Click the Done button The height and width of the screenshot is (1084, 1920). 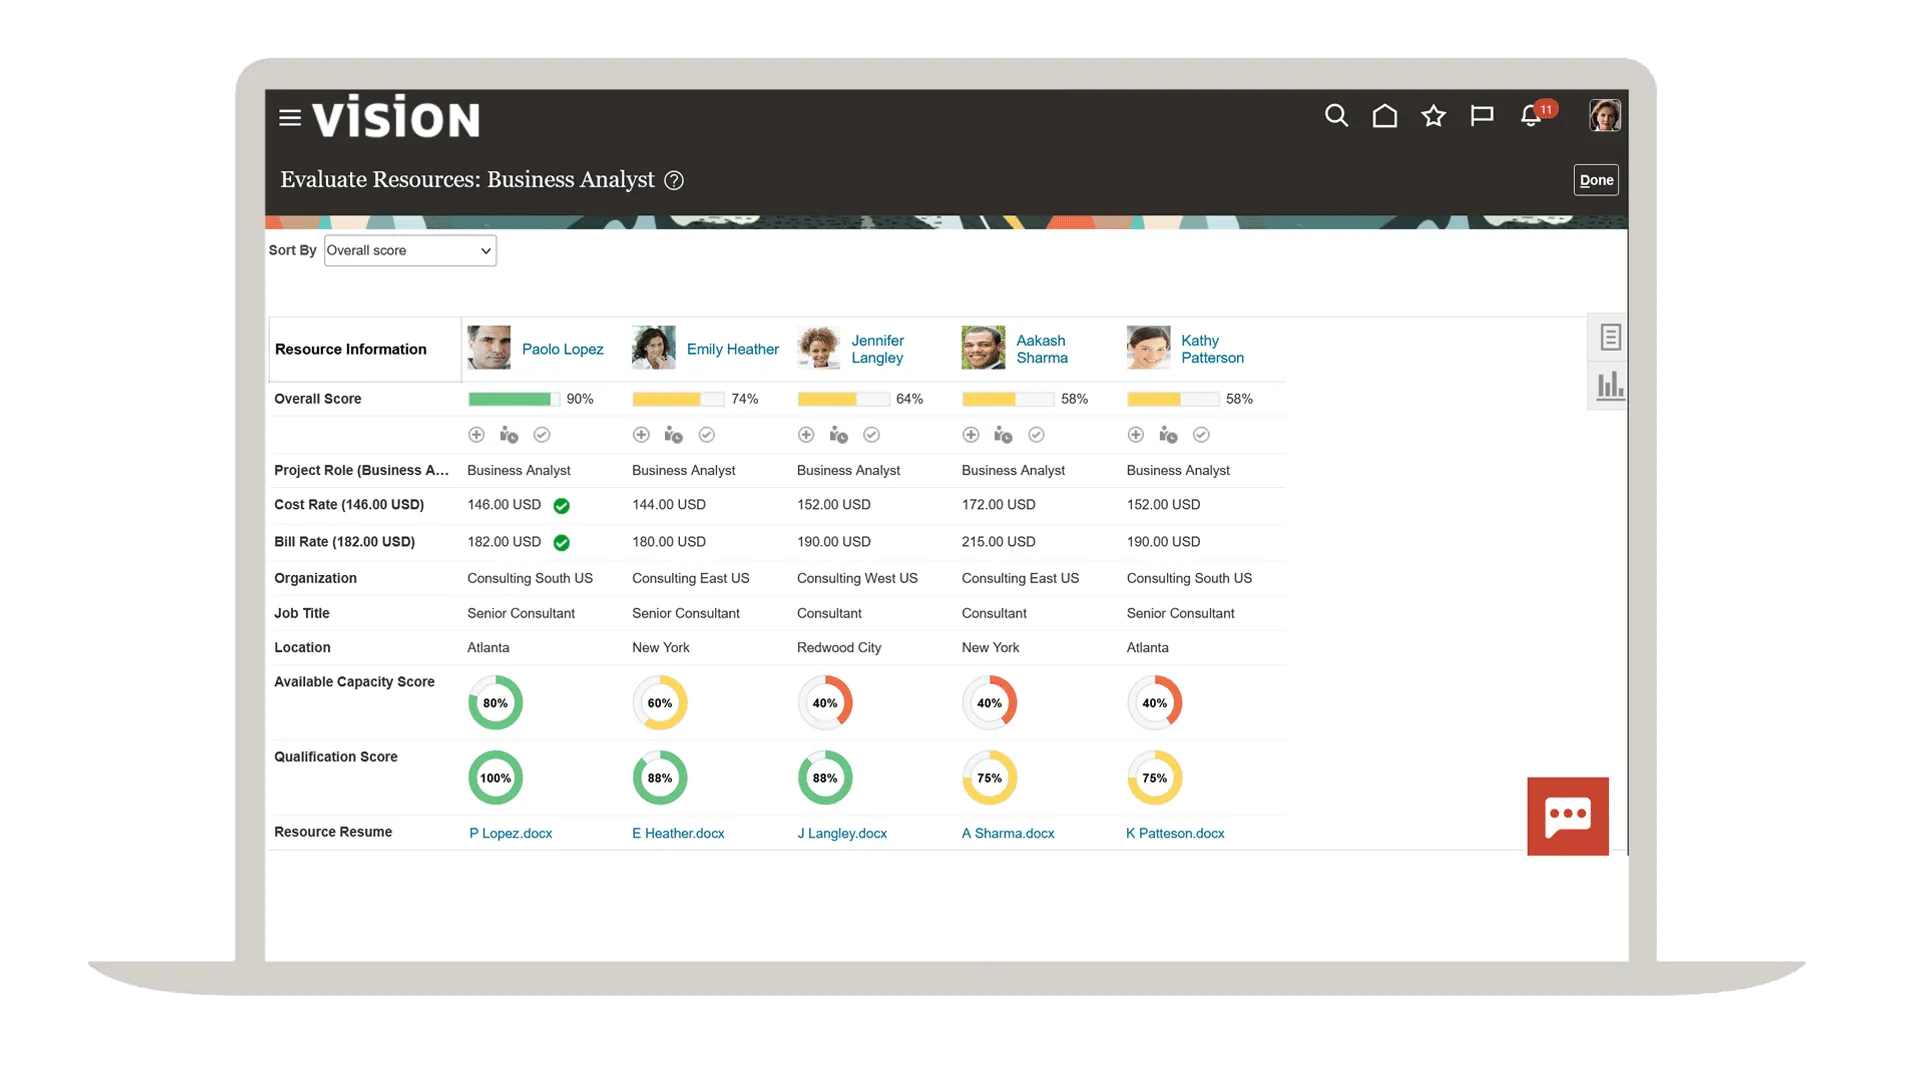point(1595,180)
